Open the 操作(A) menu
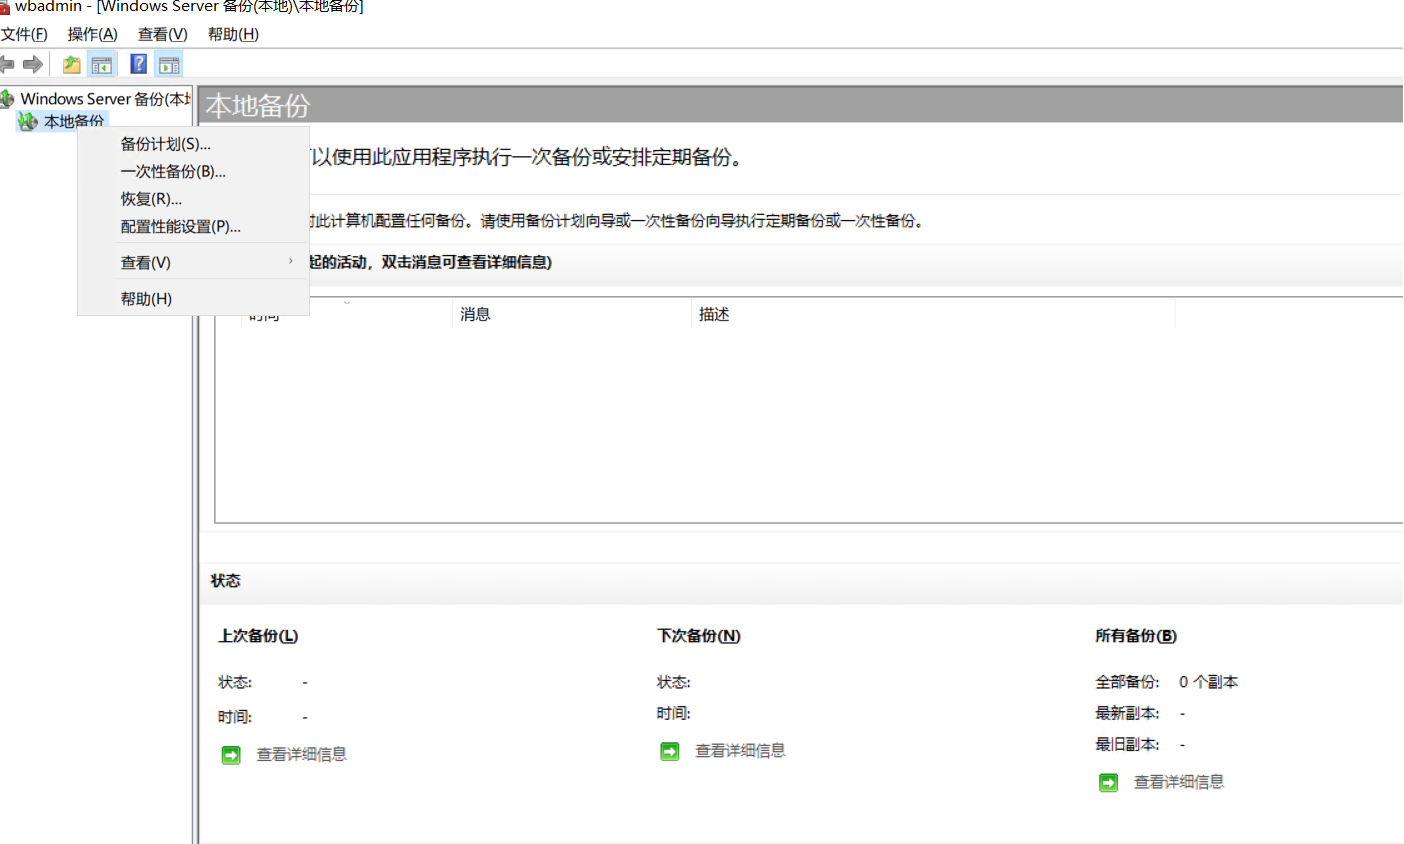The width and height of the screenshot is (1404, 844). pos(93,34)
